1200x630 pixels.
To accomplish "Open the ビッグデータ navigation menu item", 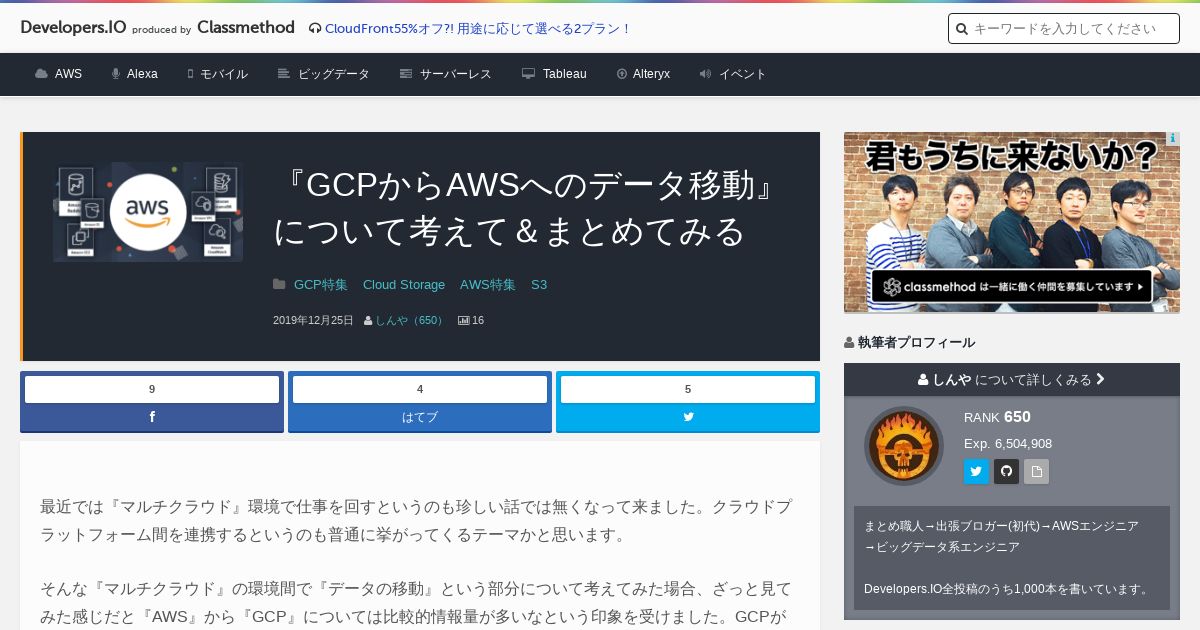I will click(x=334, y=74).
